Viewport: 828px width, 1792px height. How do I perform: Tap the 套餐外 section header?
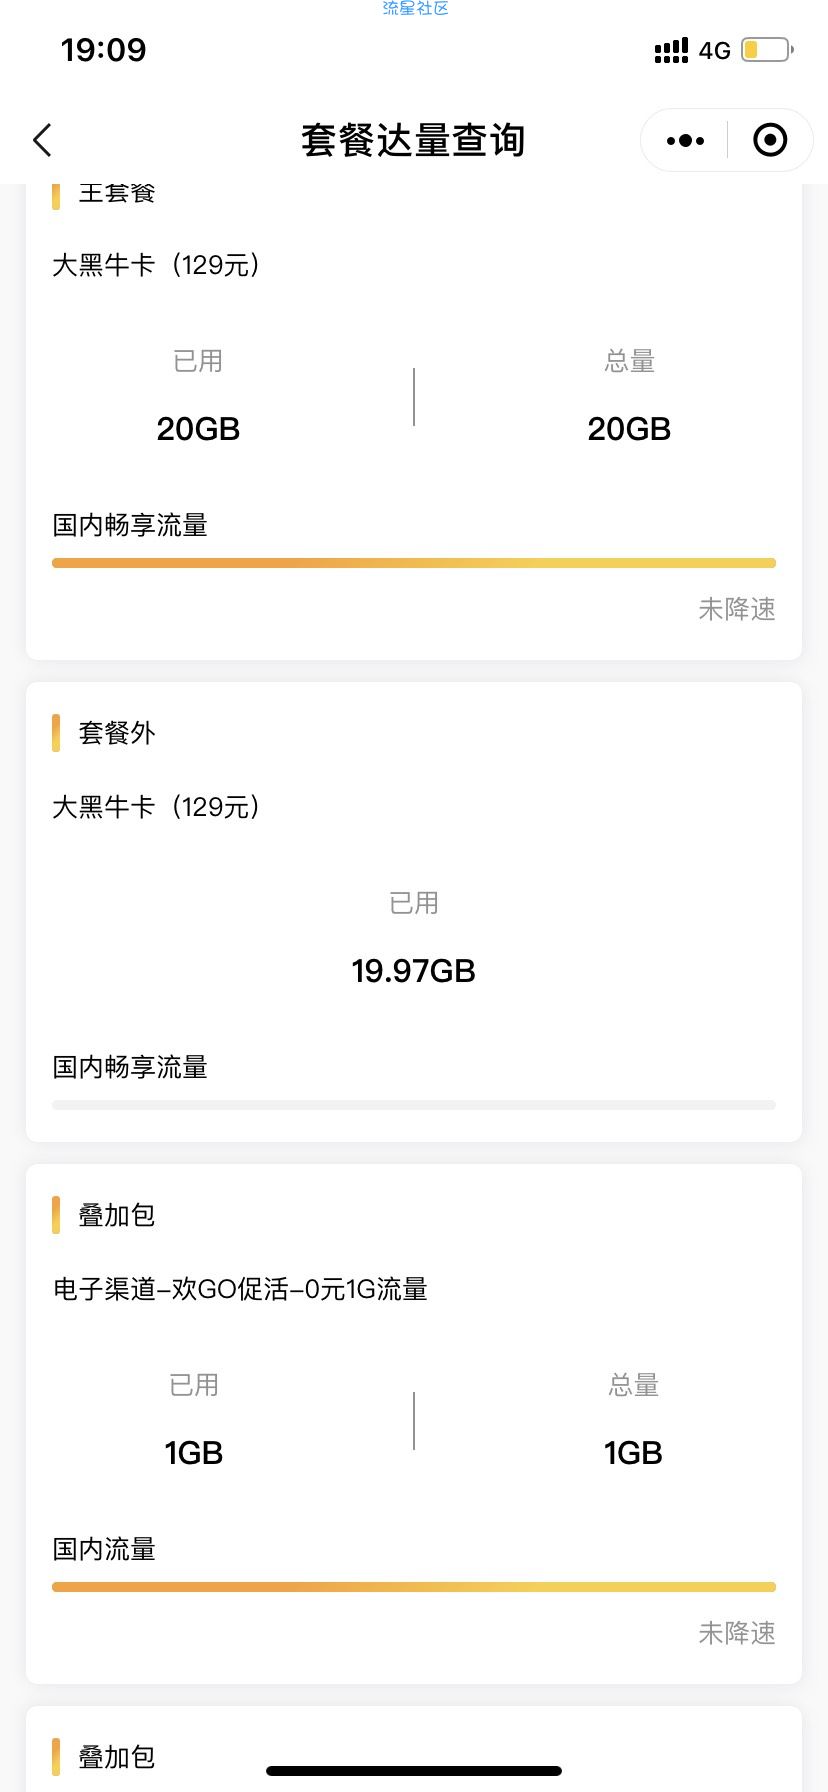tap(117, 733)
